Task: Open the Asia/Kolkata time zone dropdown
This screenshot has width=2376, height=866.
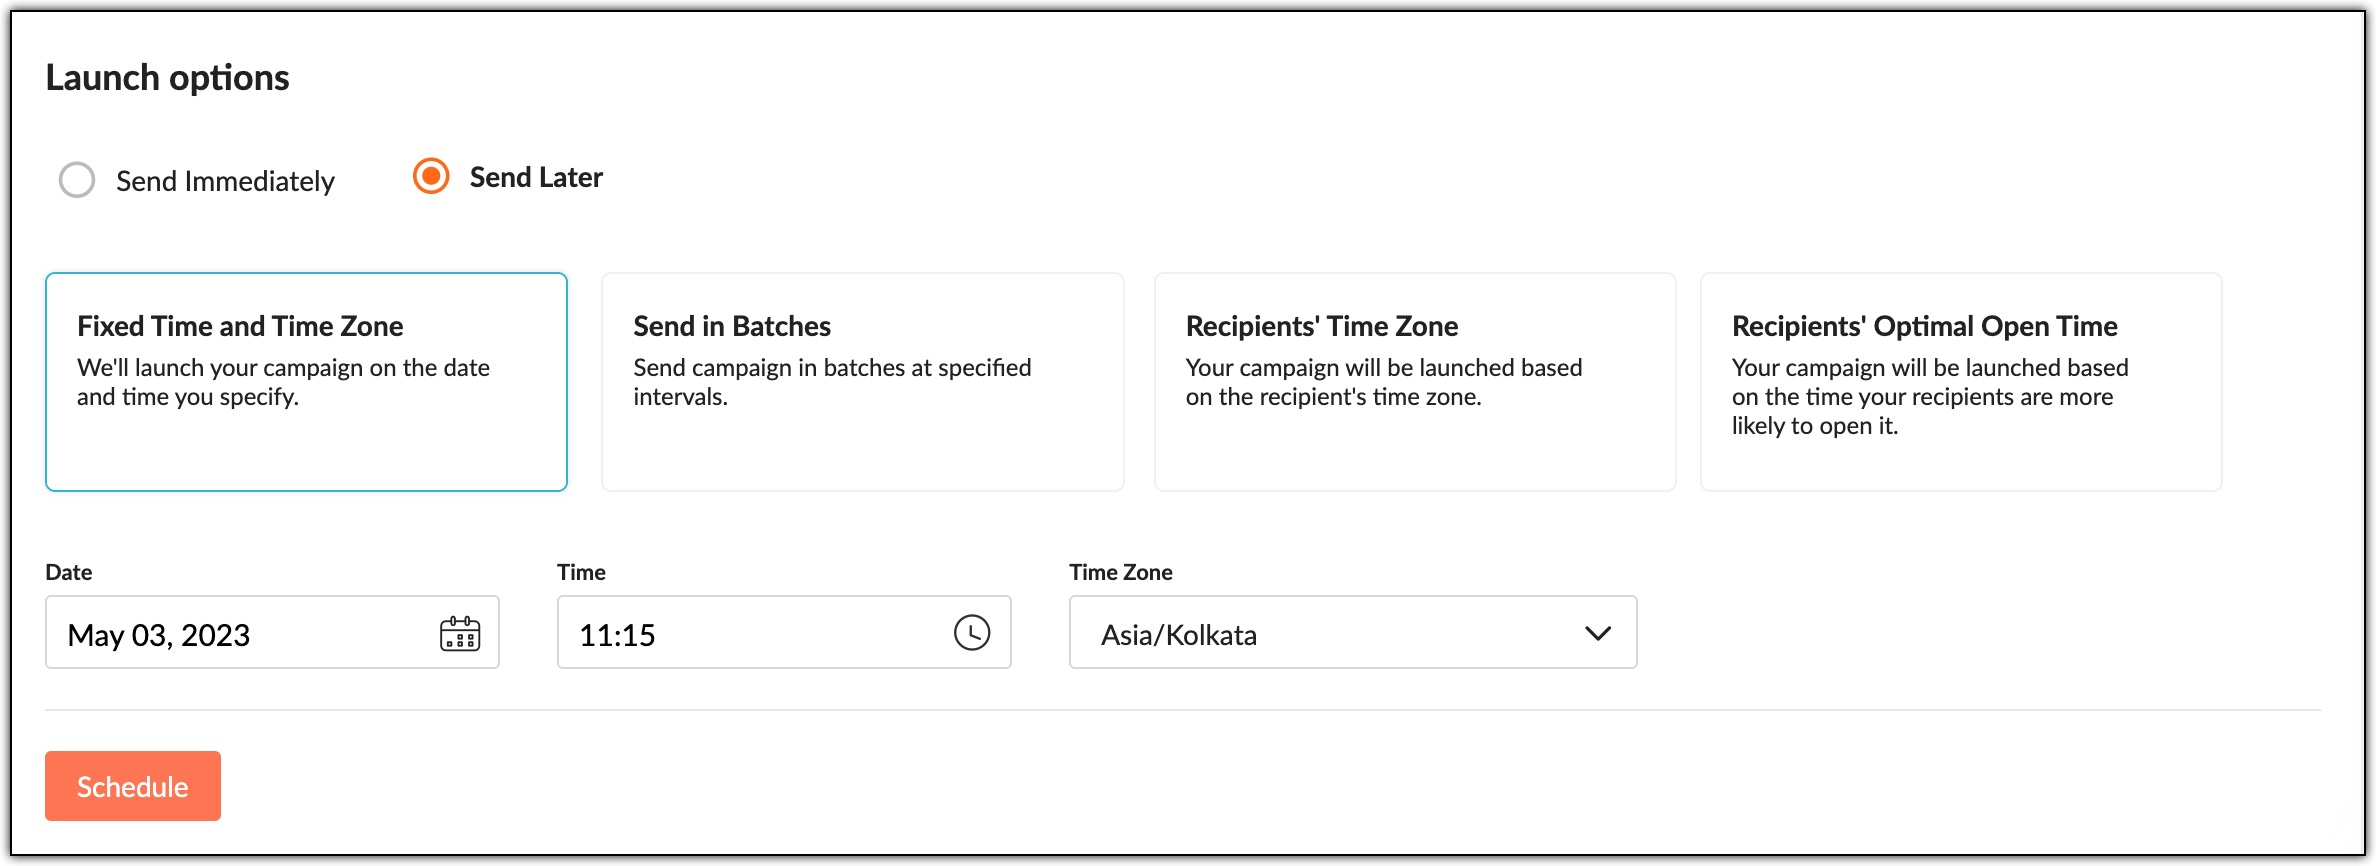Action: click(1353, 632)
